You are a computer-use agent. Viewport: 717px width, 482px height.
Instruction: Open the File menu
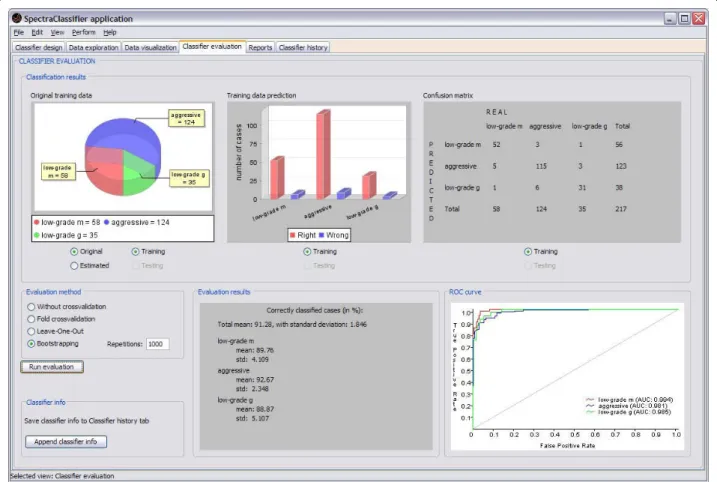19,32
